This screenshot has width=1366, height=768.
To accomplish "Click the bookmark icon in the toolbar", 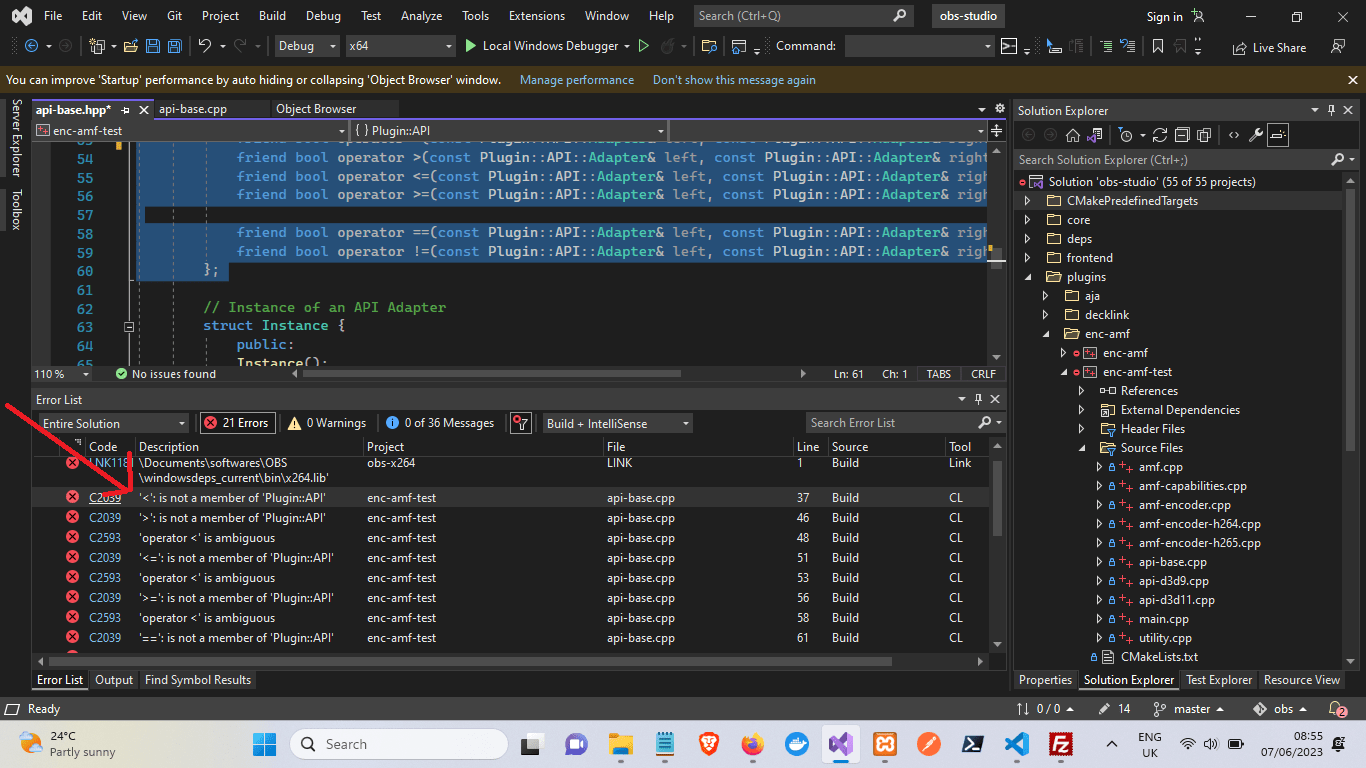I will 1157,46.
